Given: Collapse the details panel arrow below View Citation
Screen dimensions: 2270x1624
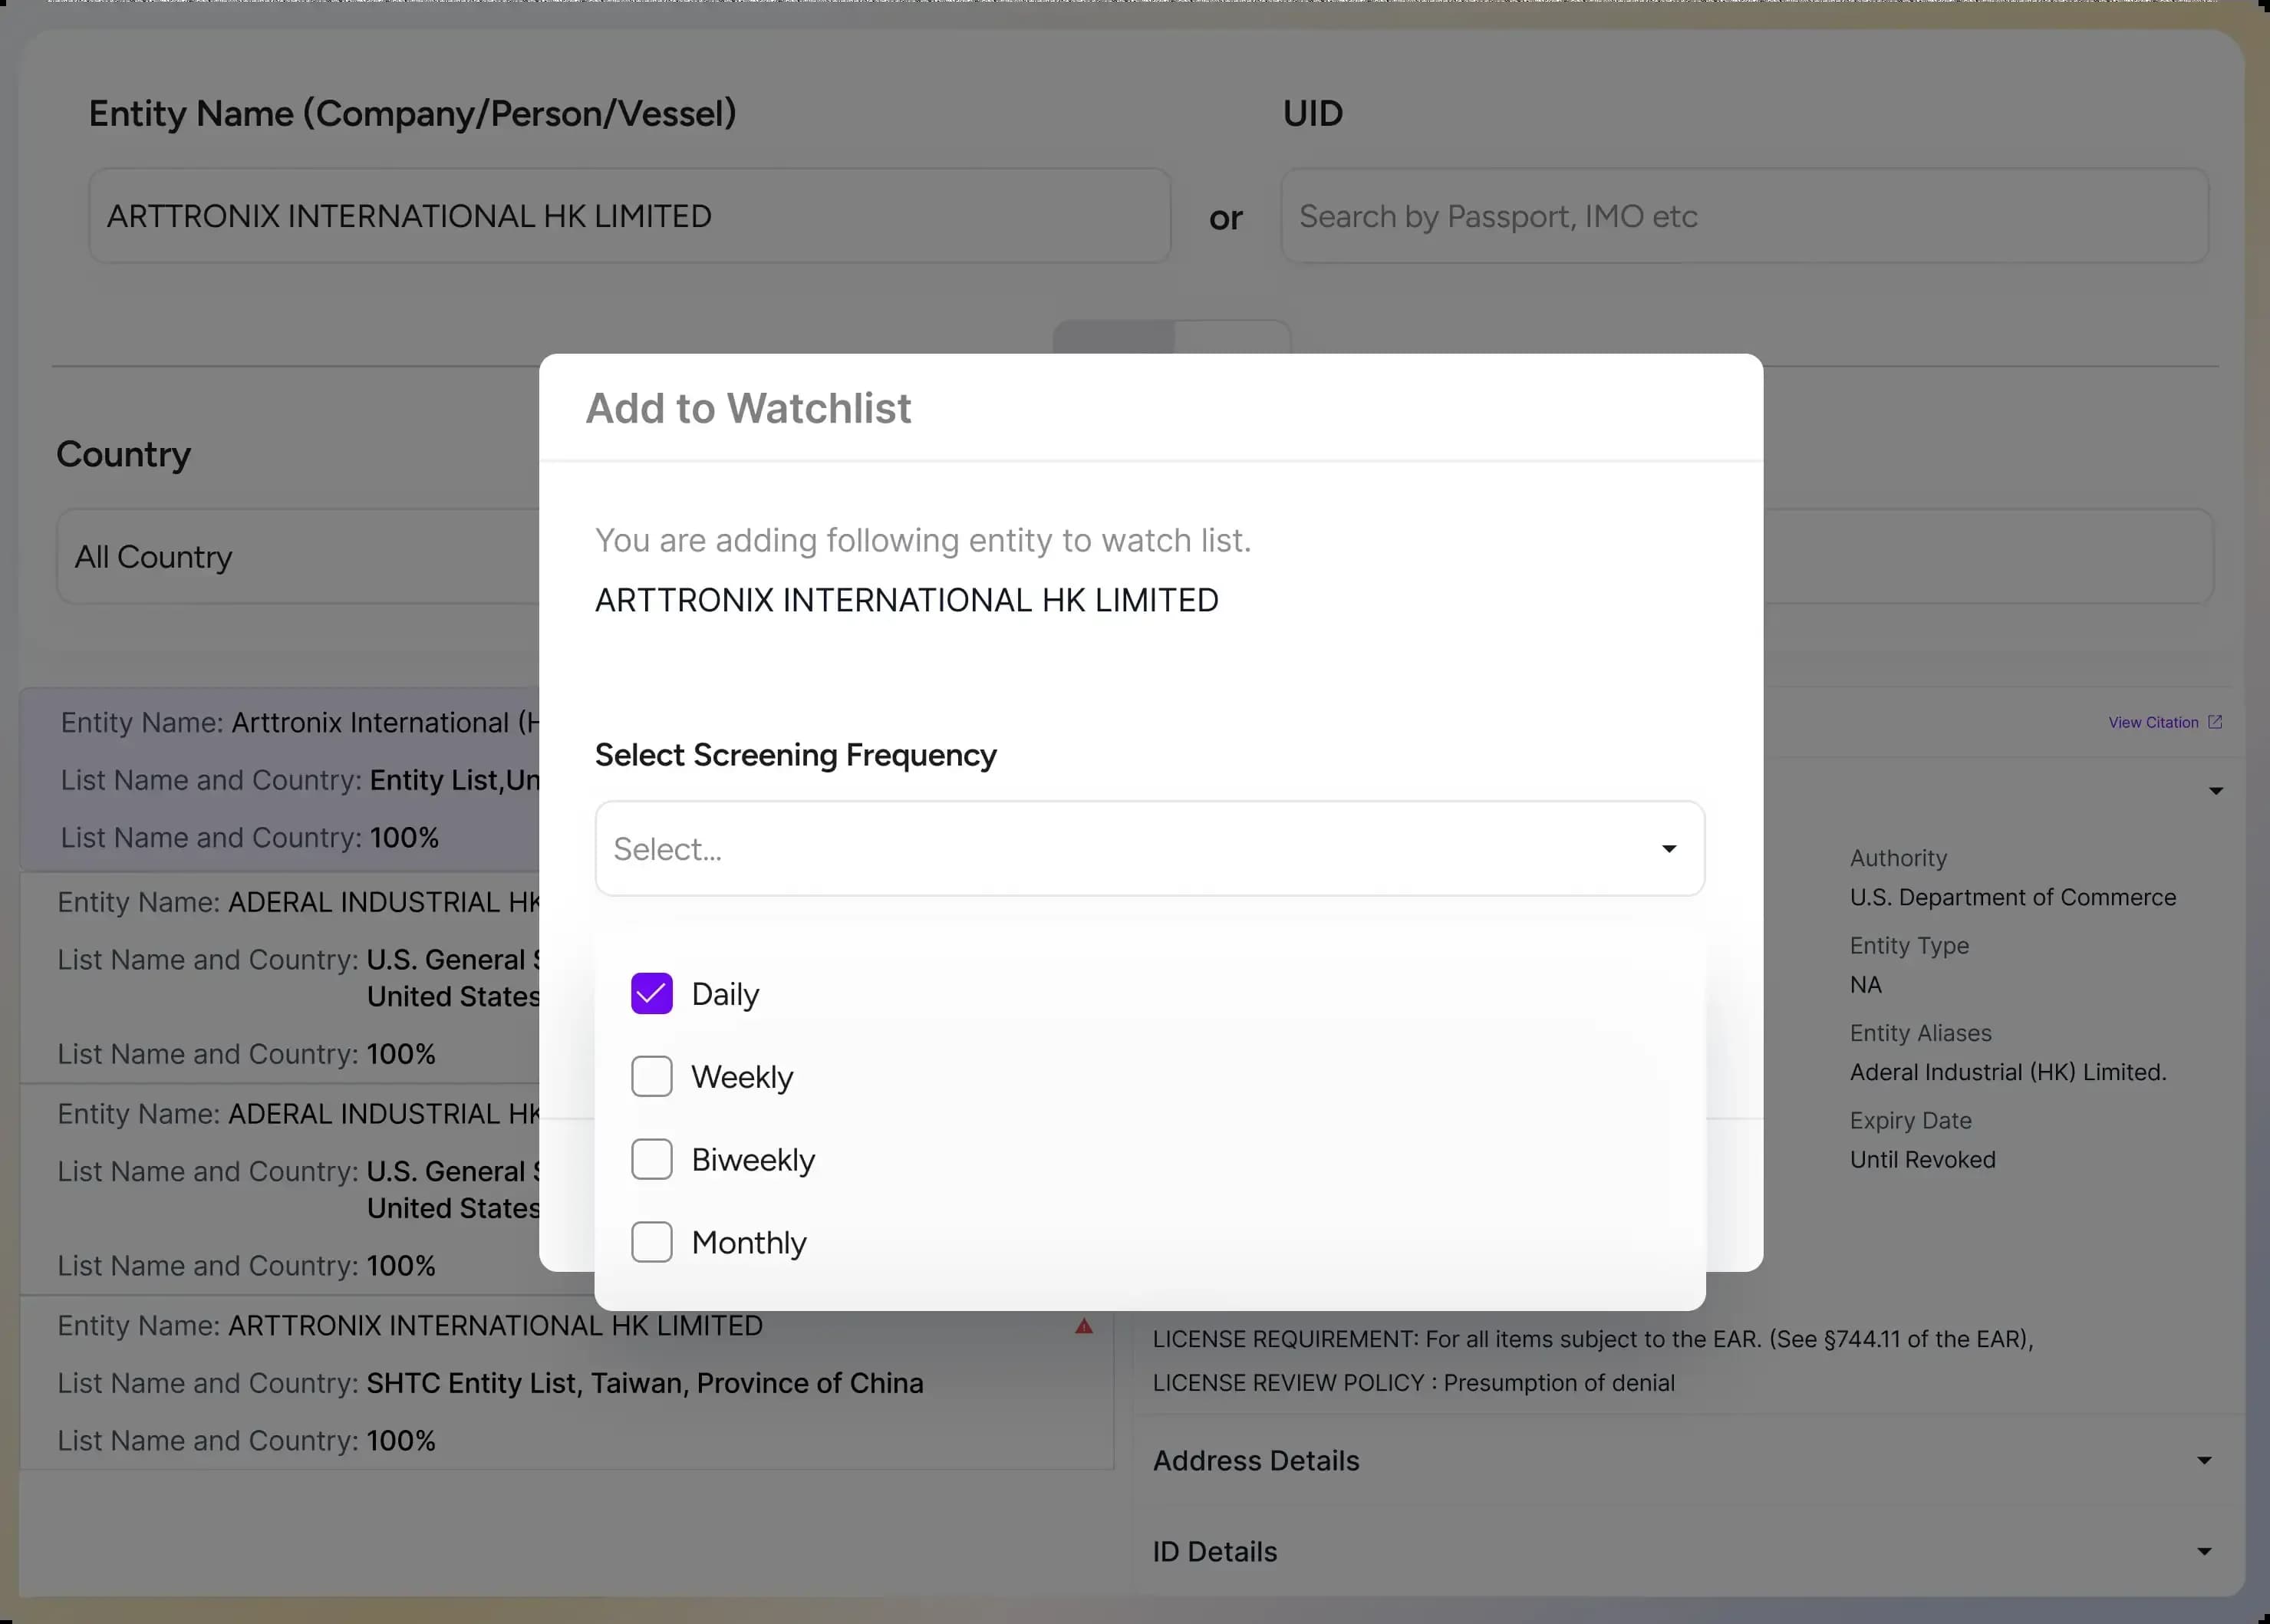Looking at the screenshot, I should tap(2215, 791).
